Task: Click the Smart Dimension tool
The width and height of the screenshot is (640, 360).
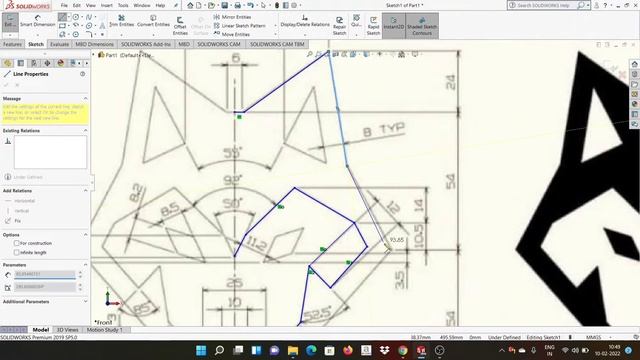Action: coord(38,21)
